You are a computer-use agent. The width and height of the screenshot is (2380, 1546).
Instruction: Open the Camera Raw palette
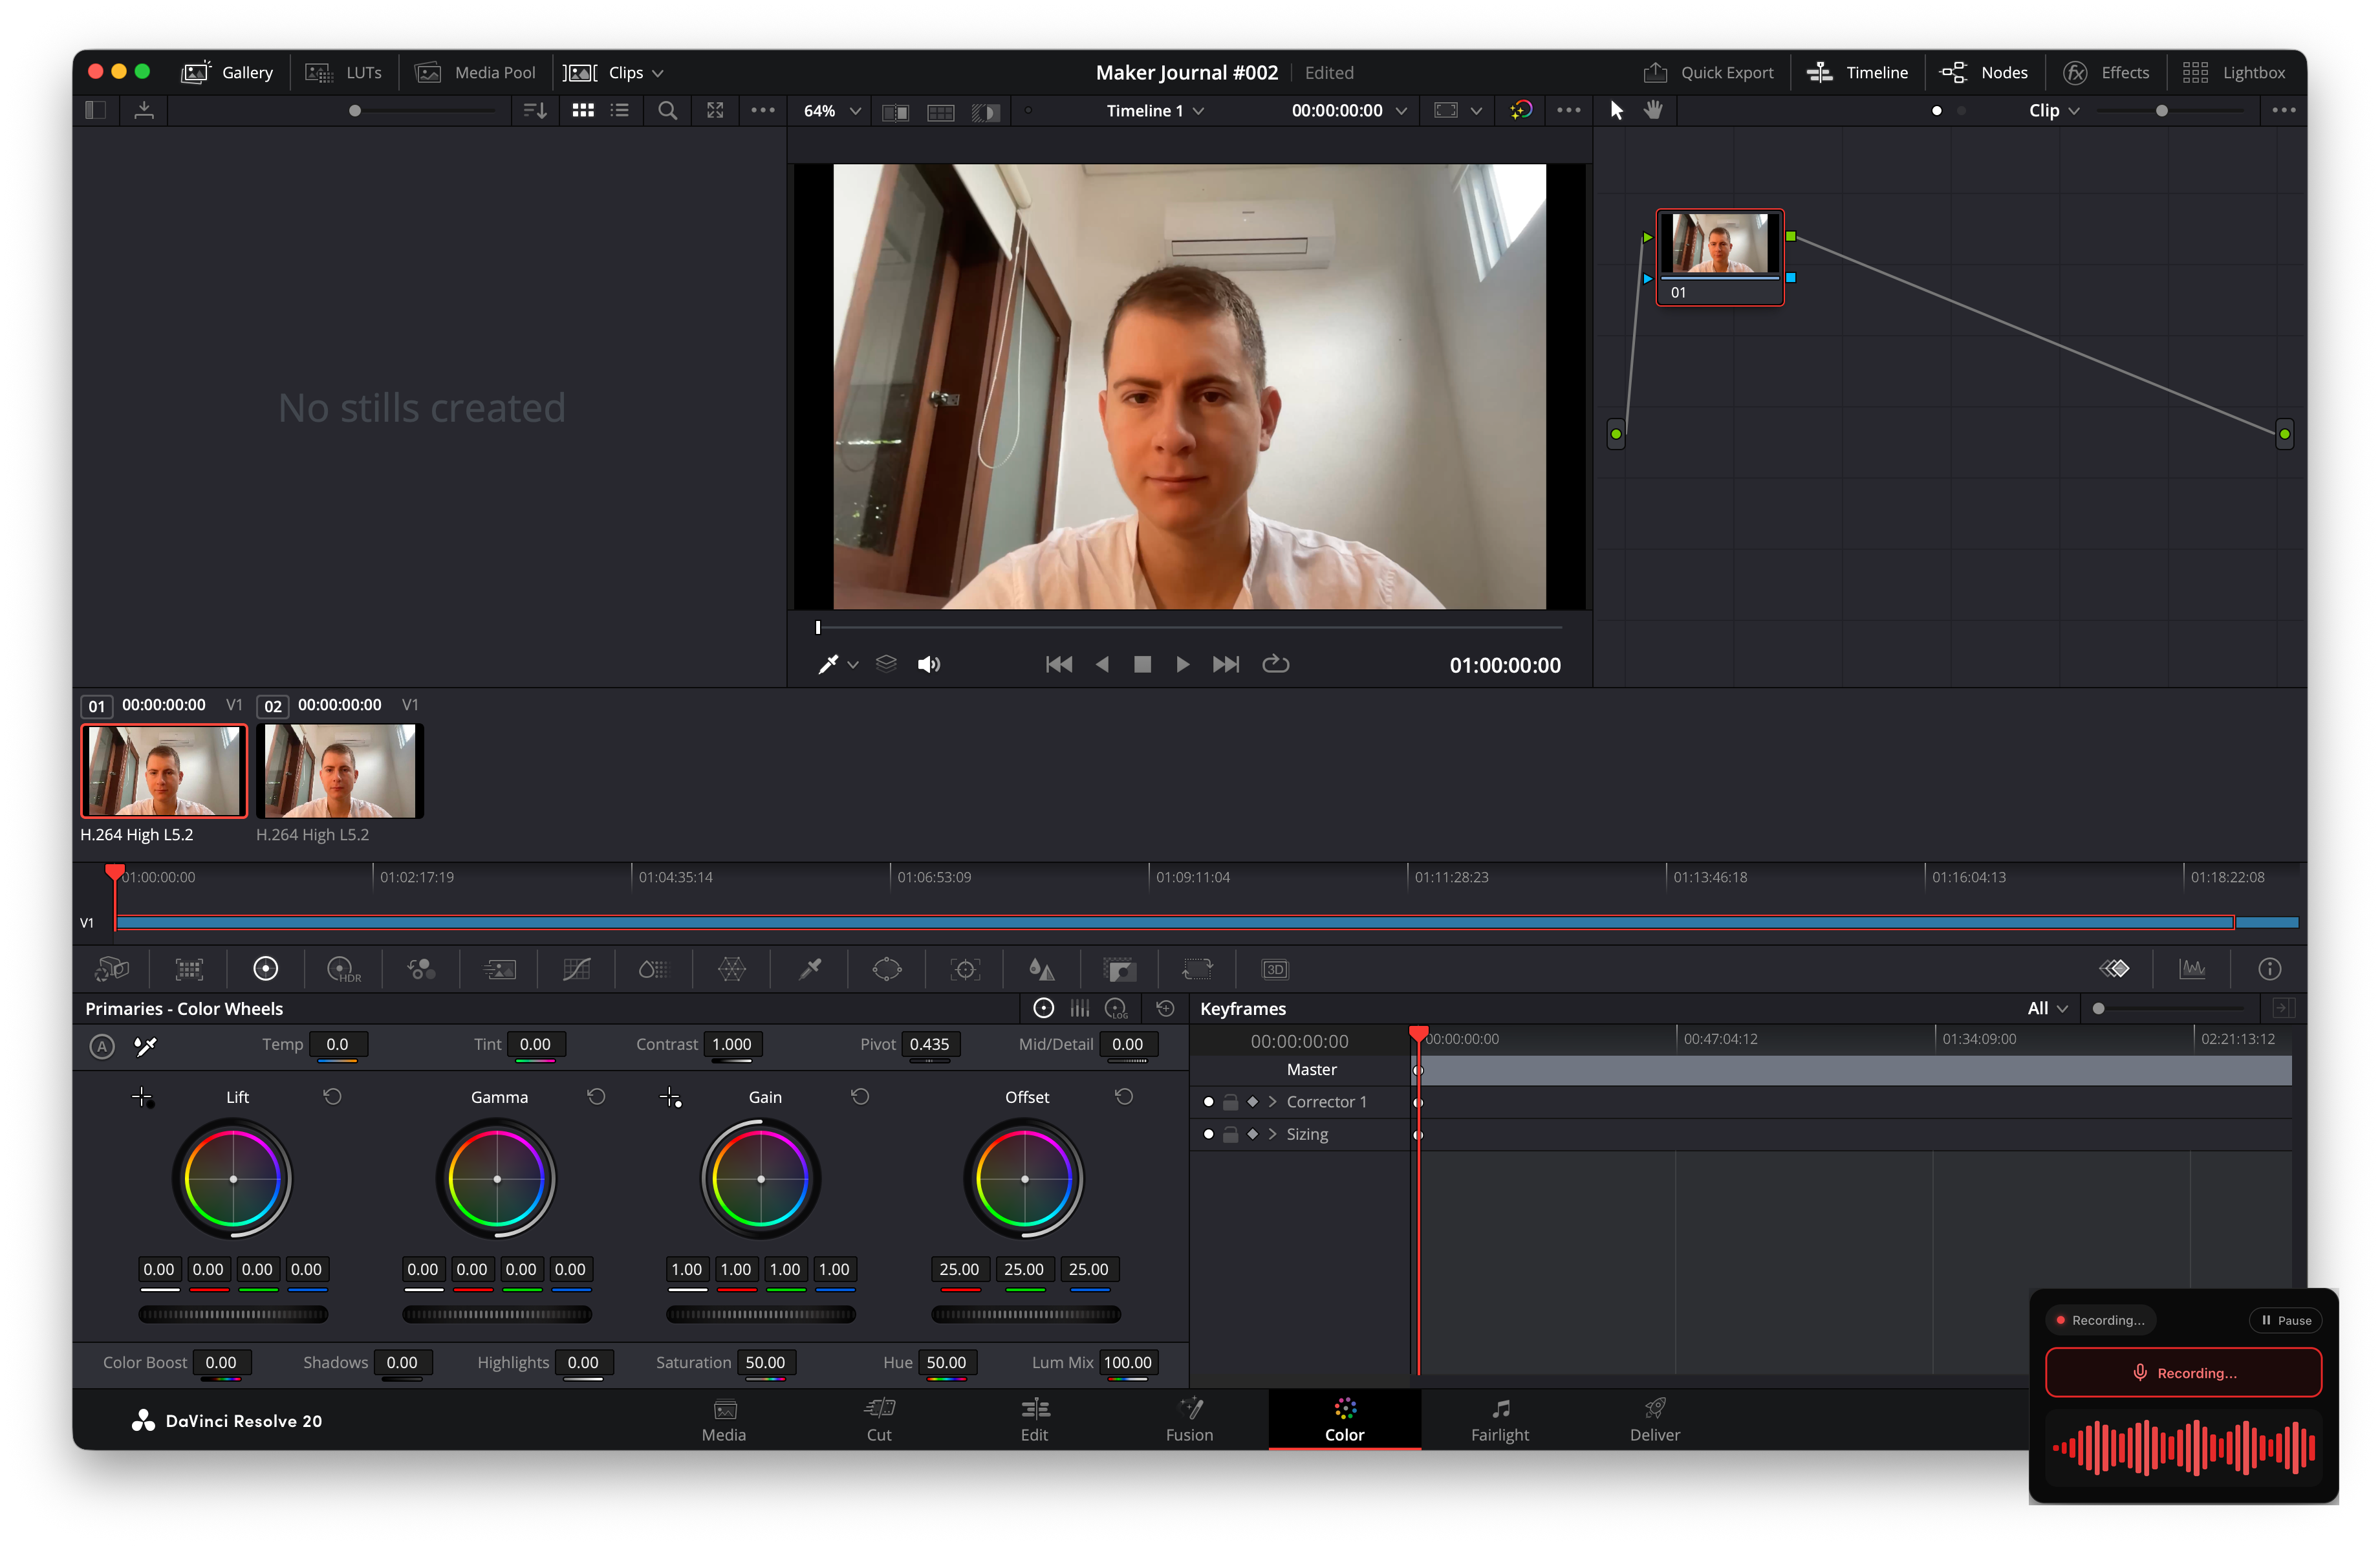click(113, 968)
